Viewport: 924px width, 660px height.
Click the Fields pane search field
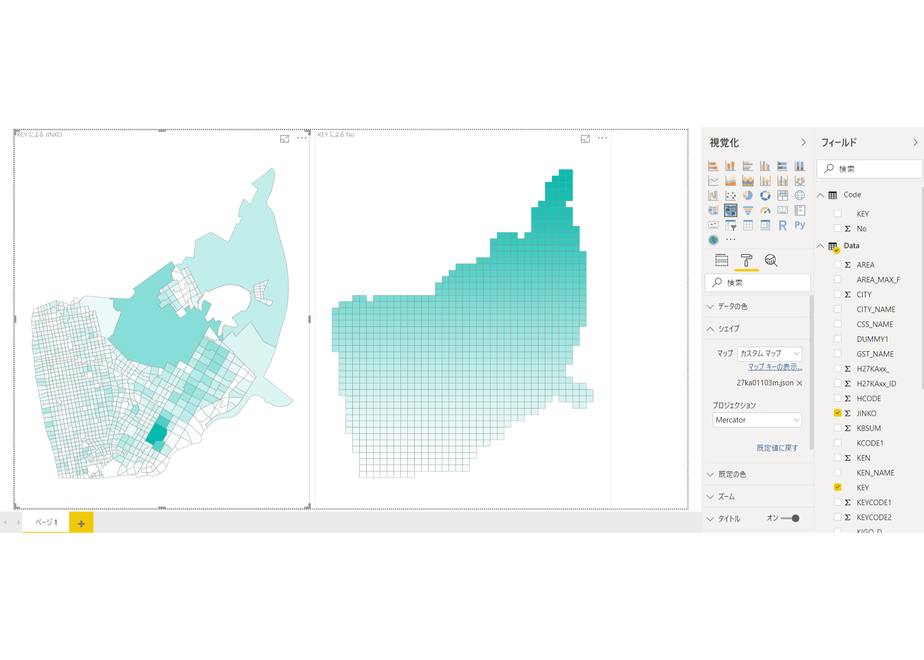pyautogui.click(x=869, y=169)
